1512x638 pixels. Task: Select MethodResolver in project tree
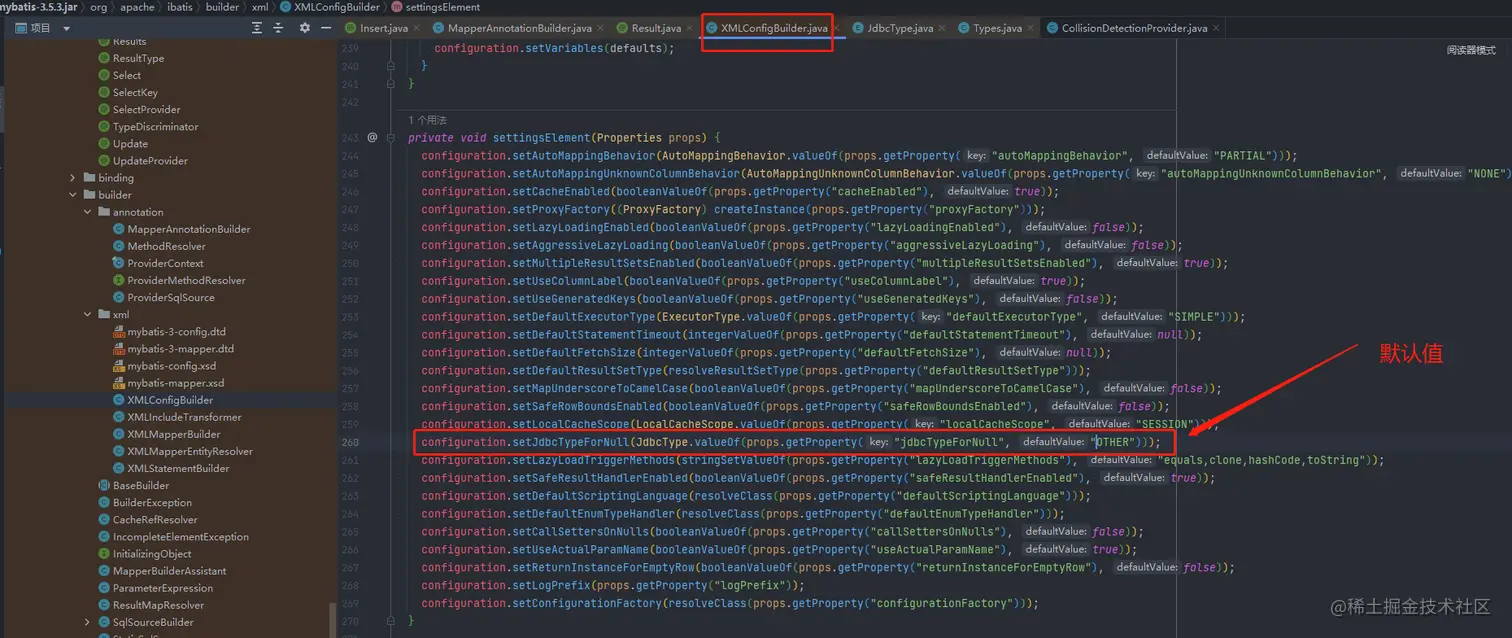(x=166, y=246)
